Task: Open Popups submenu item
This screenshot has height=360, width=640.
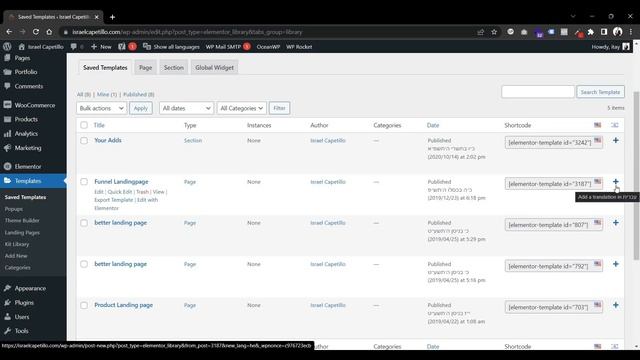Action: pos(13,209)
